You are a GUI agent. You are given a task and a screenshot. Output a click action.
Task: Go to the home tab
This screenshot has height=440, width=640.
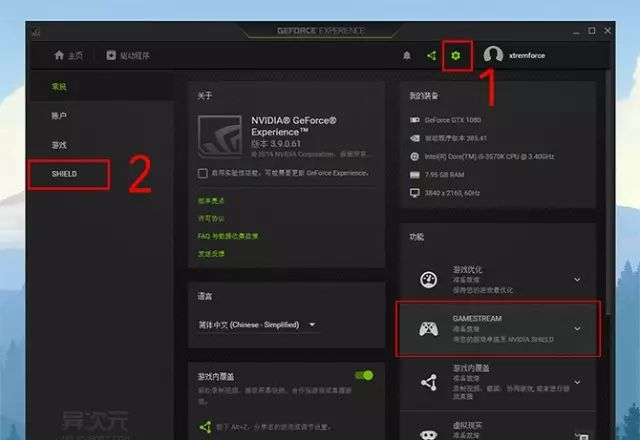68,56
